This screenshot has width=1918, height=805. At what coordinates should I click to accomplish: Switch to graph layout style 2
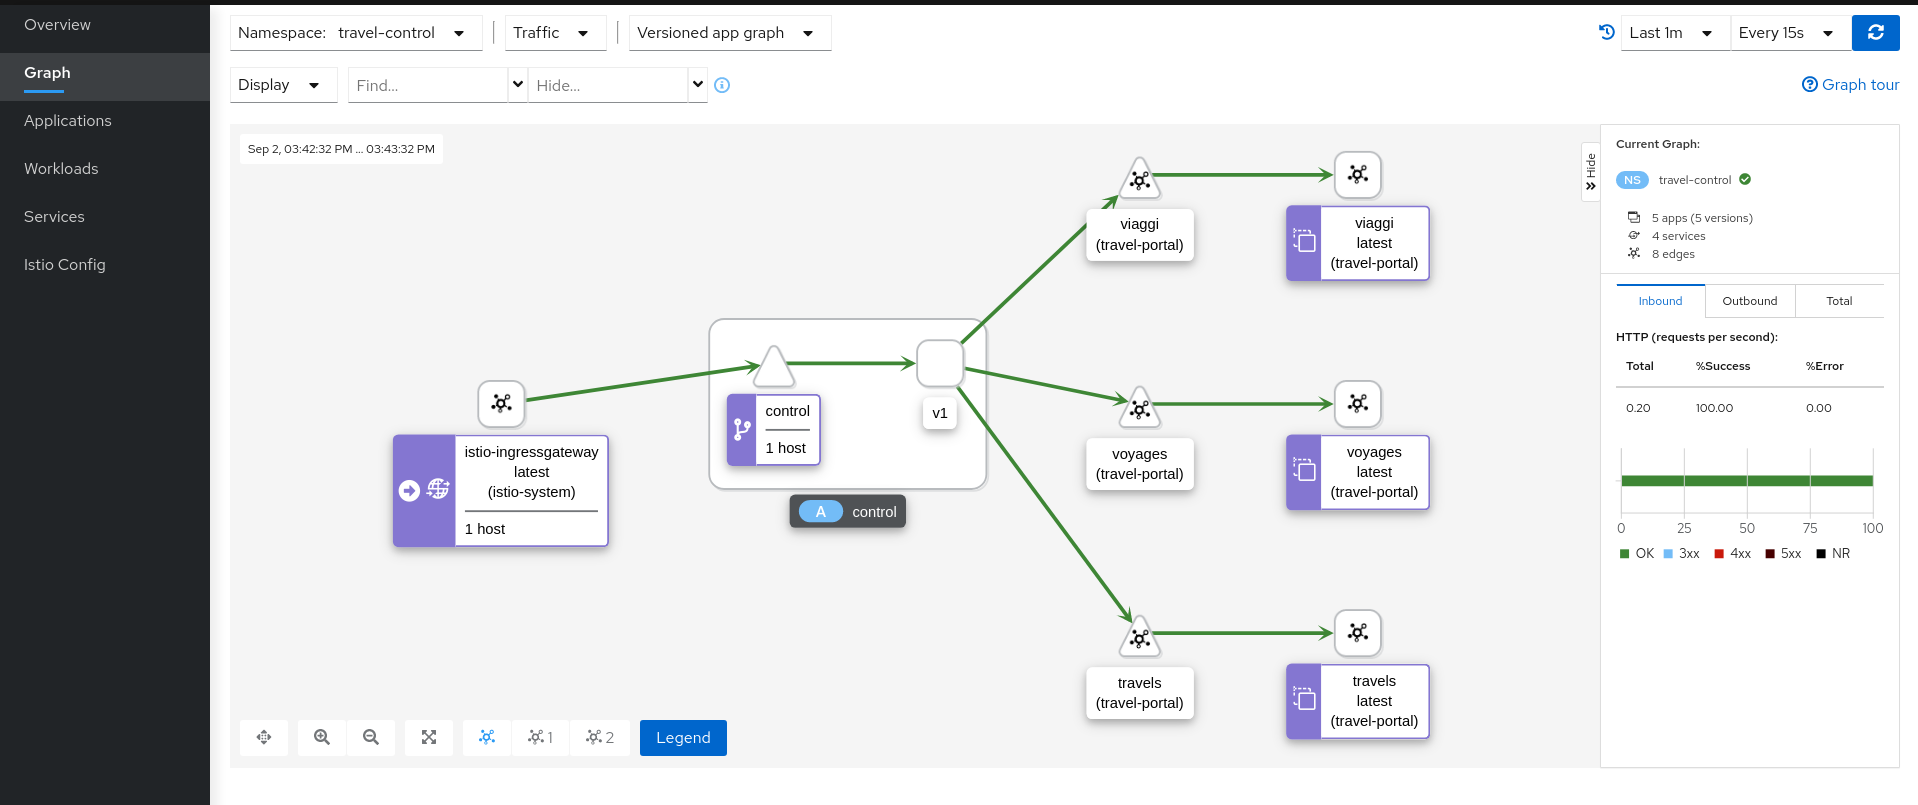[x=600, y=737]
